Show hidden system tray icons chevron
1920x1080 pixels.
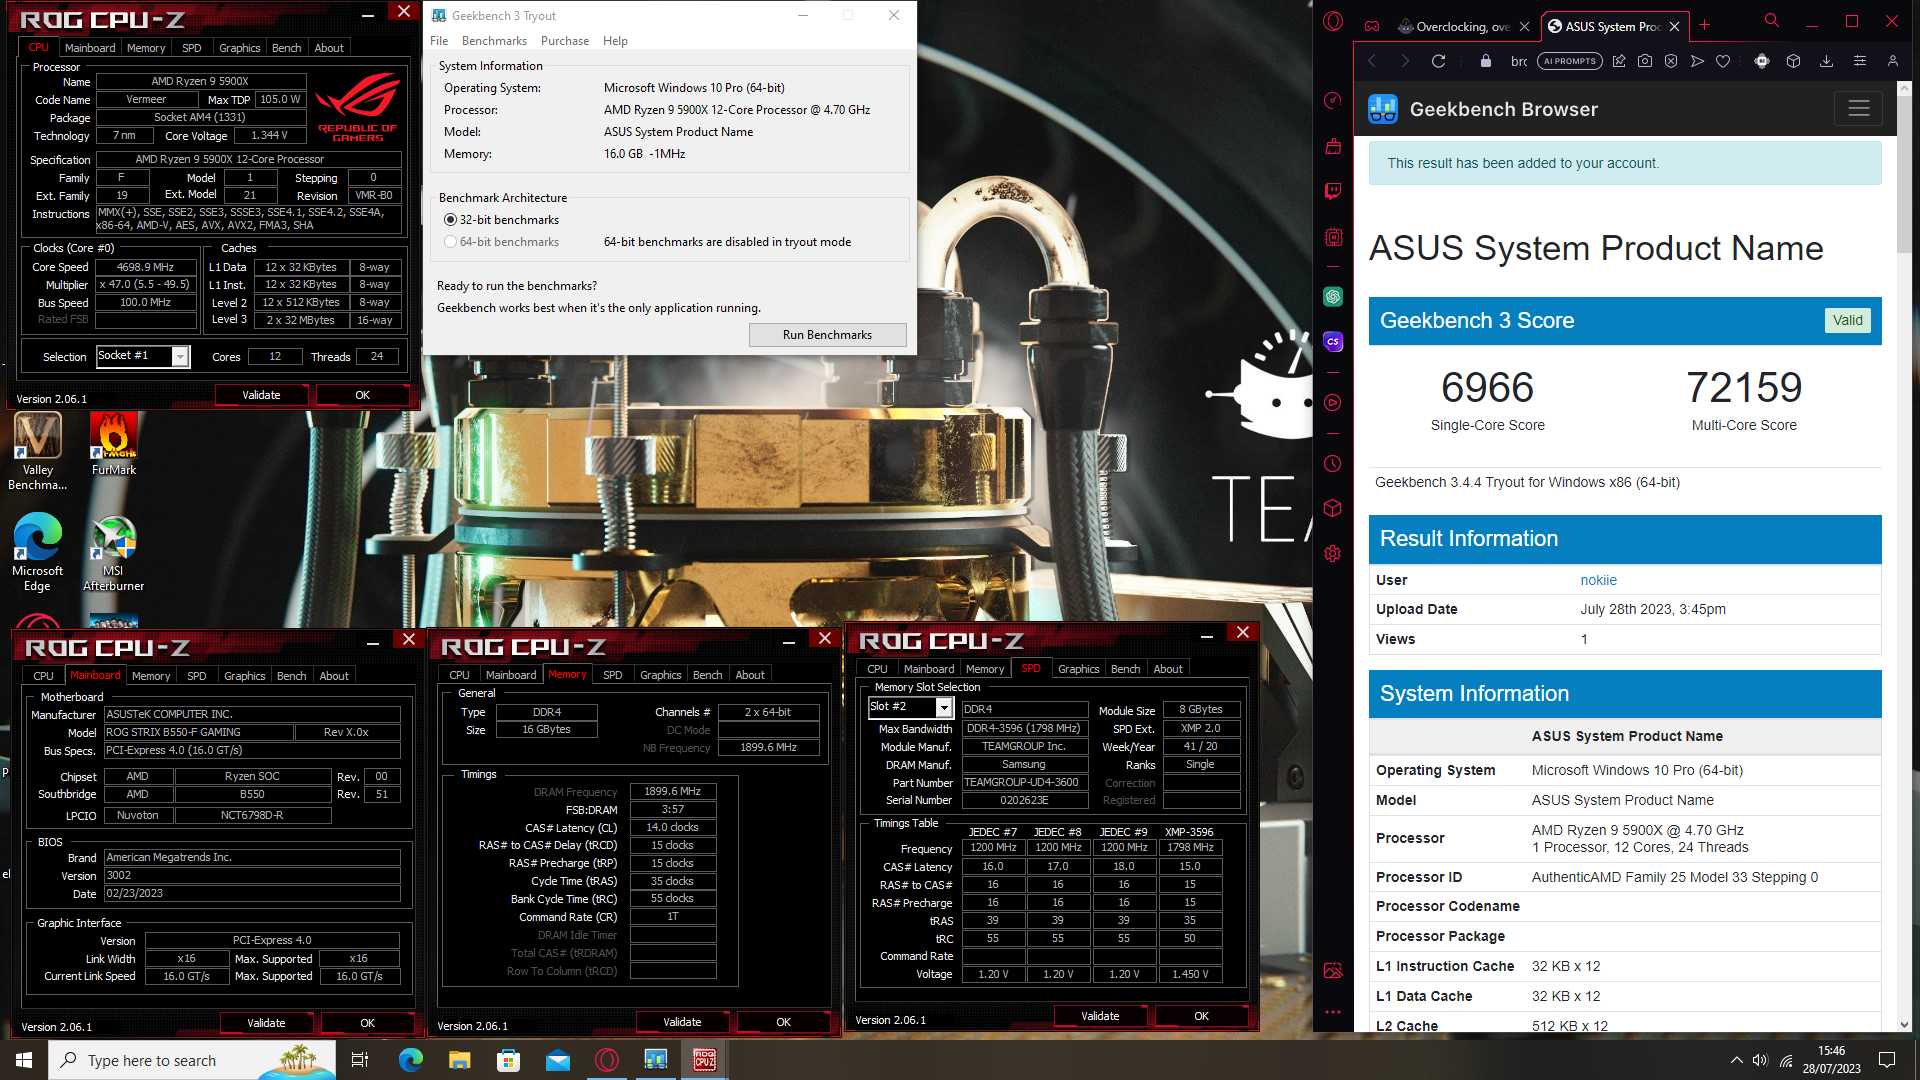pyautogui.click(x=1736, y=1060)
